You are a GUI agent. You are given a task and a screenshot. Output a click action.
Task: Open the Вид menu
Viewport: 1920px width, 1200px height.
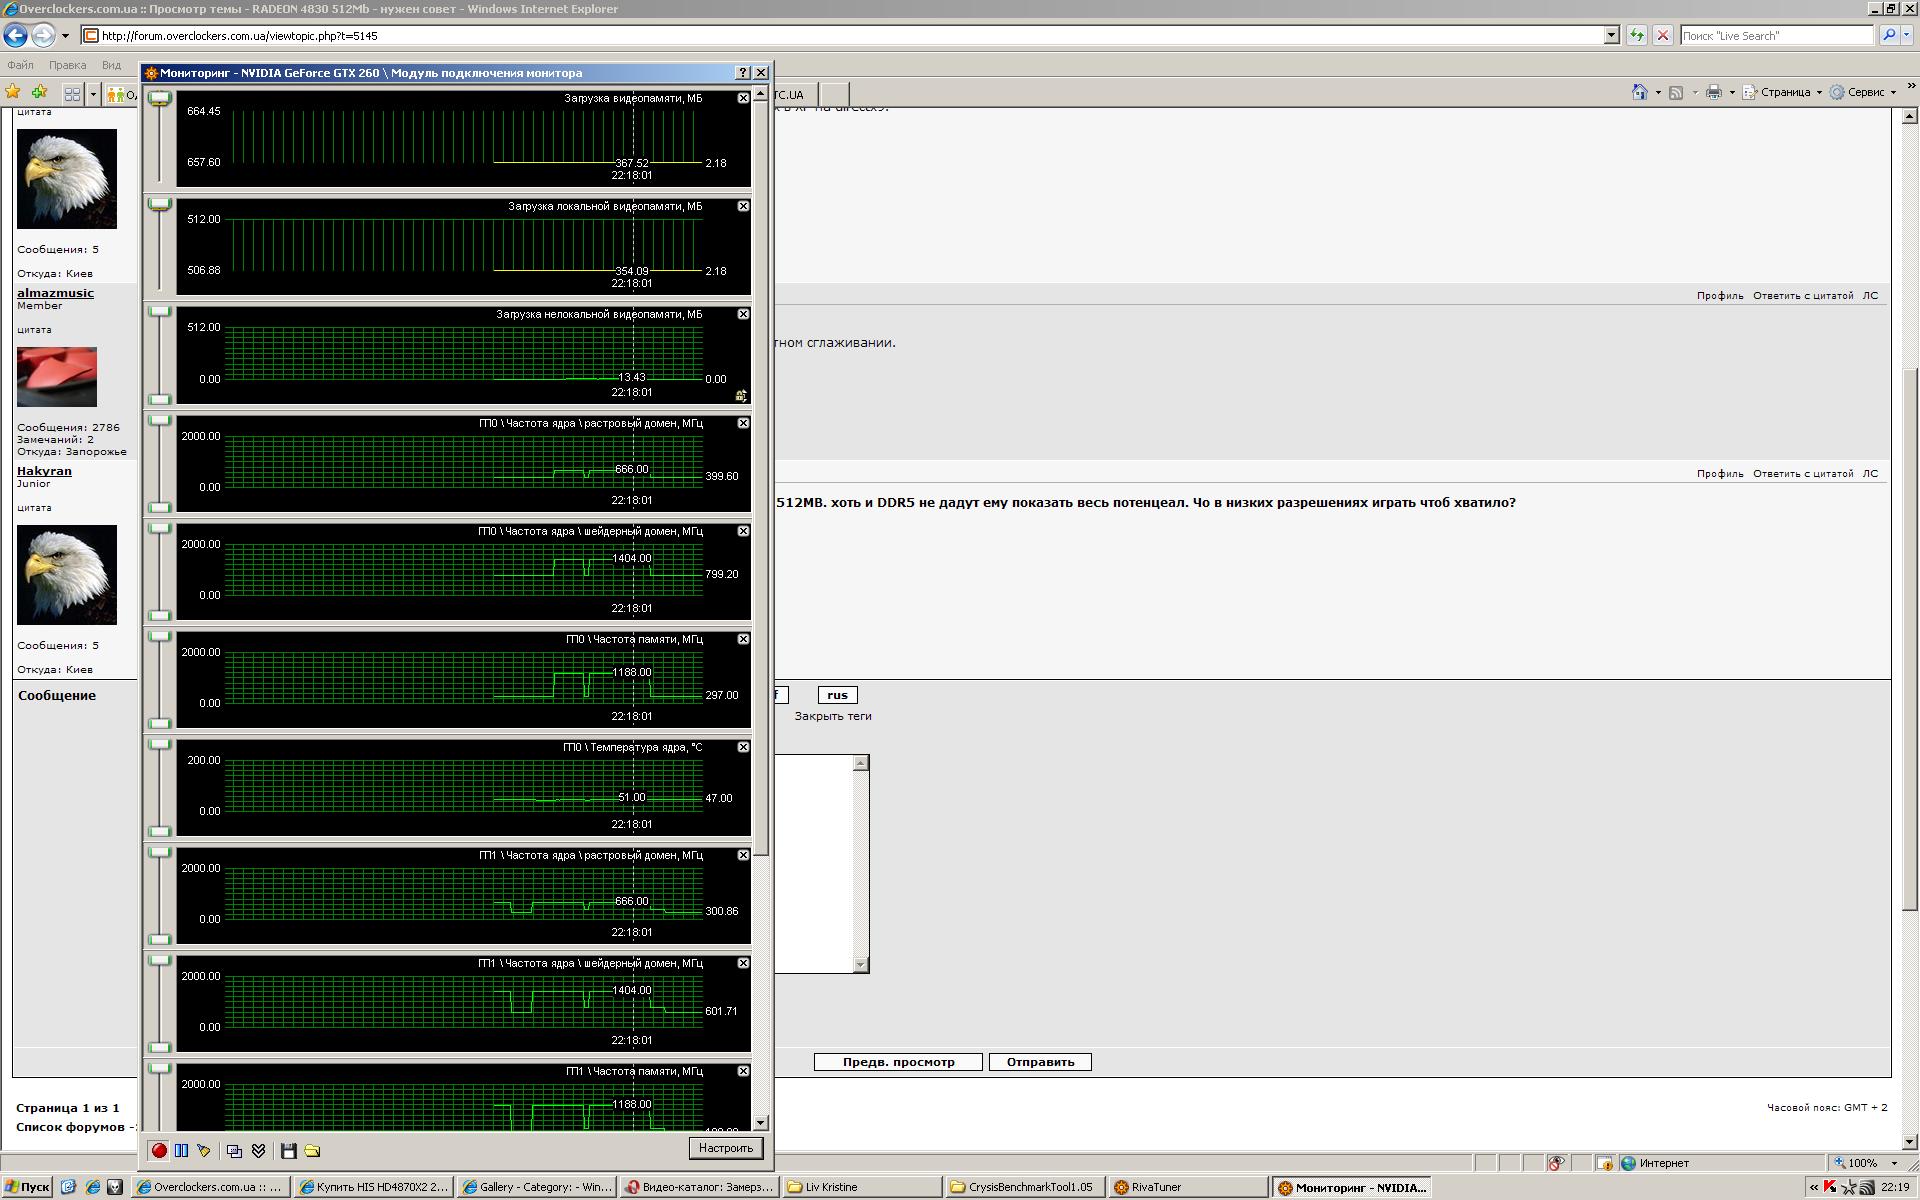click(x=111, y=65)
